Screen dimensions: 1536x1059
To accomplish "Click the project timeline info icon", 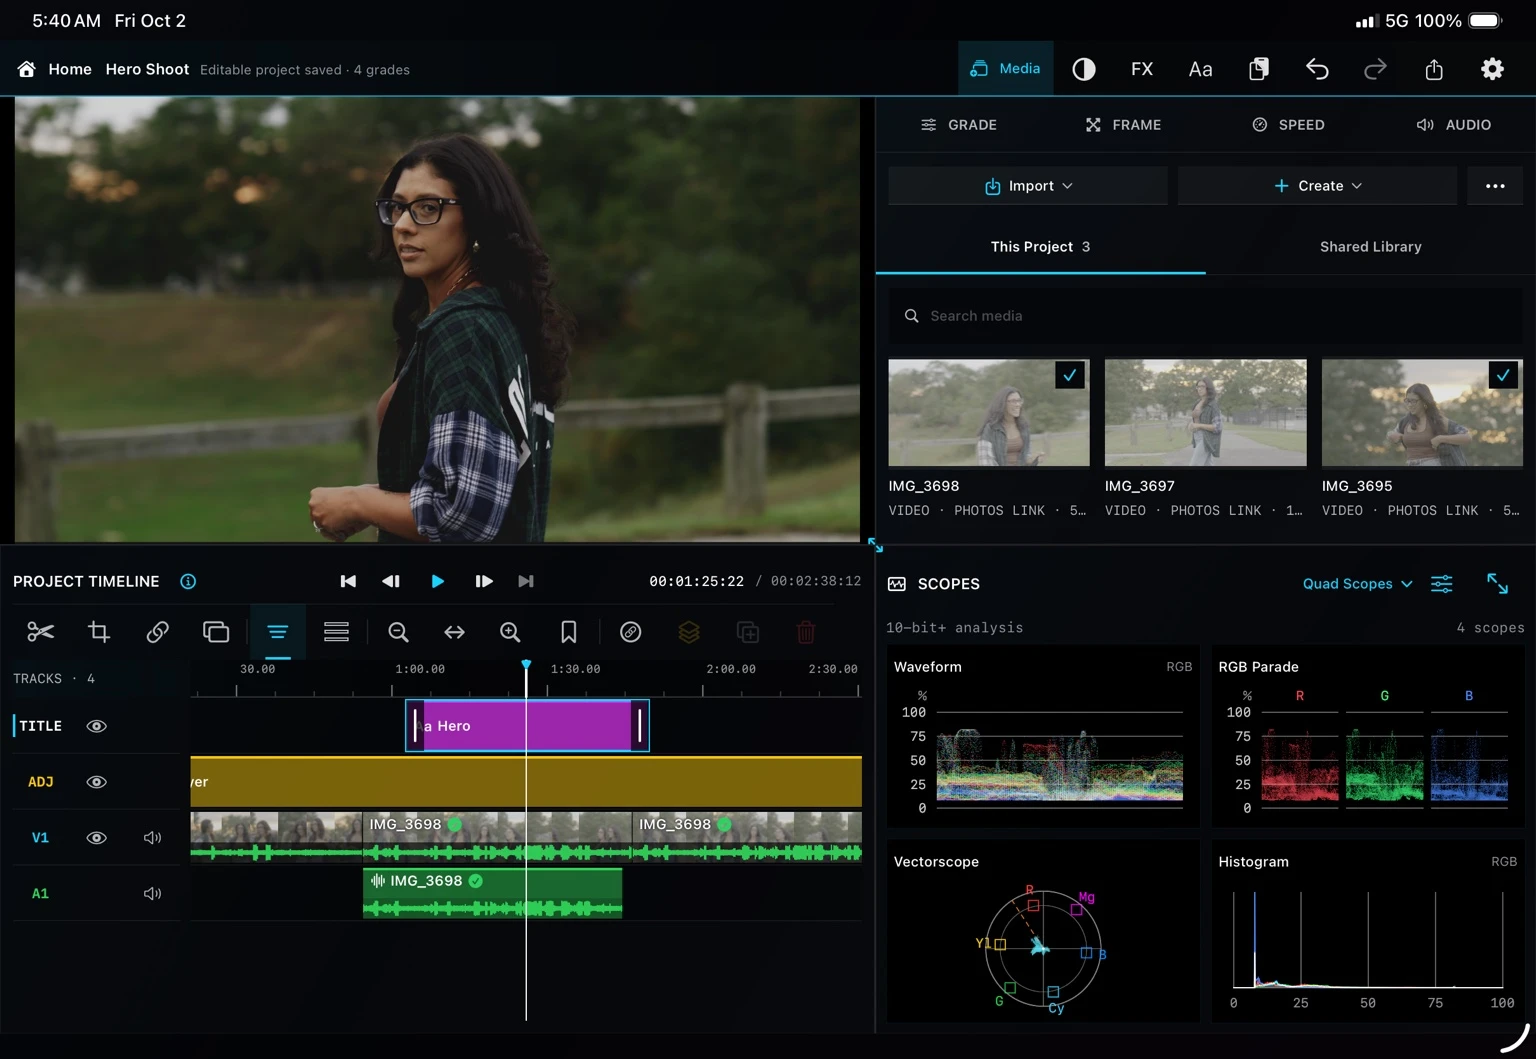I will [188, 581].
